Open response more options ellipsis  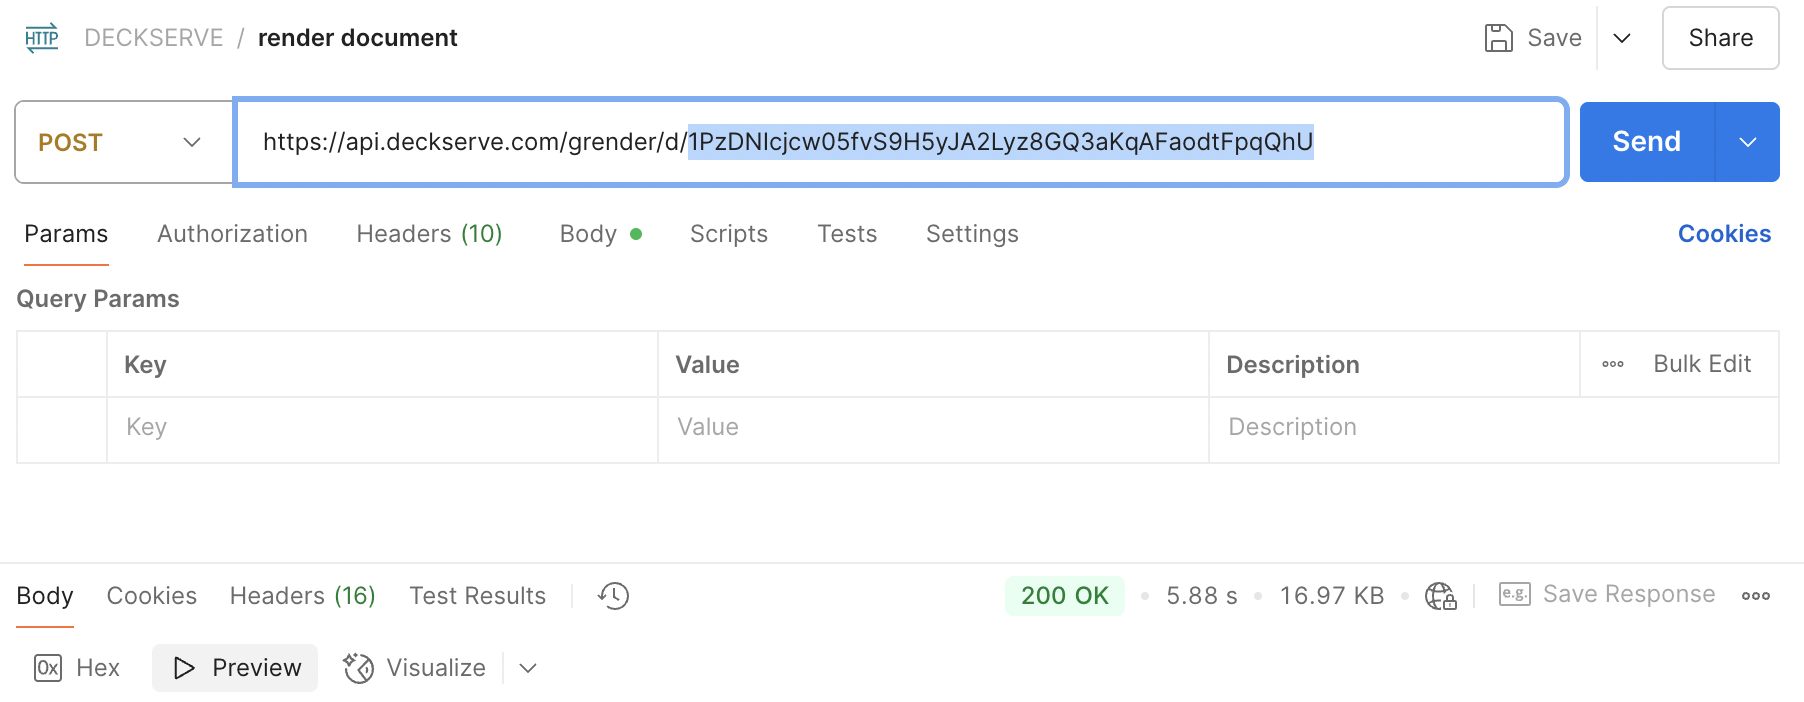click(x=1756, y=596)
